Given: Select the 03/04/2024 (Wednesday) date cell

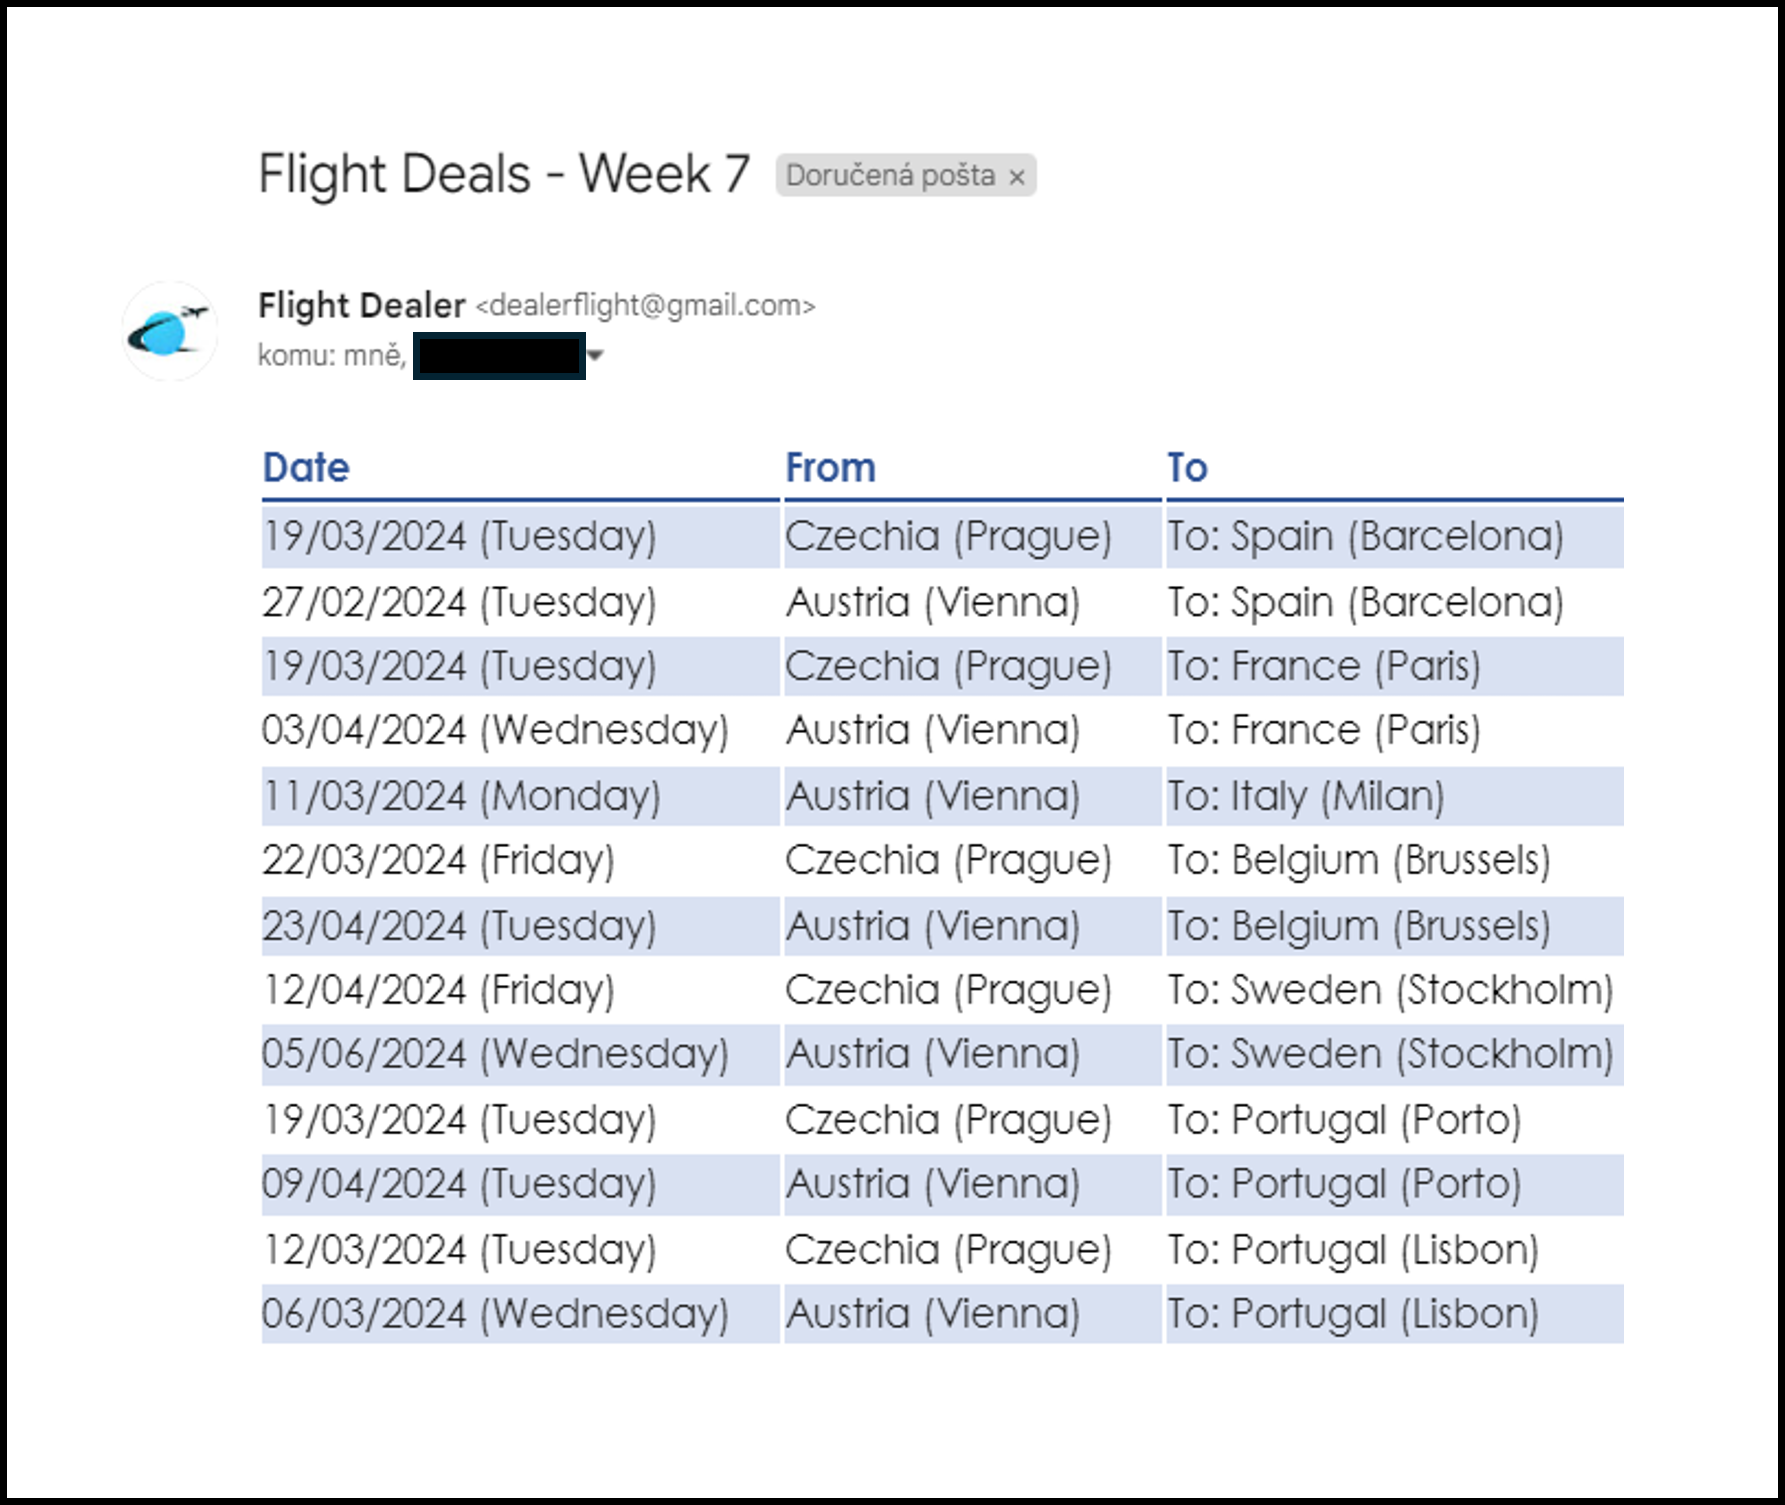Looking at the screenshot, I should [520, 730].
